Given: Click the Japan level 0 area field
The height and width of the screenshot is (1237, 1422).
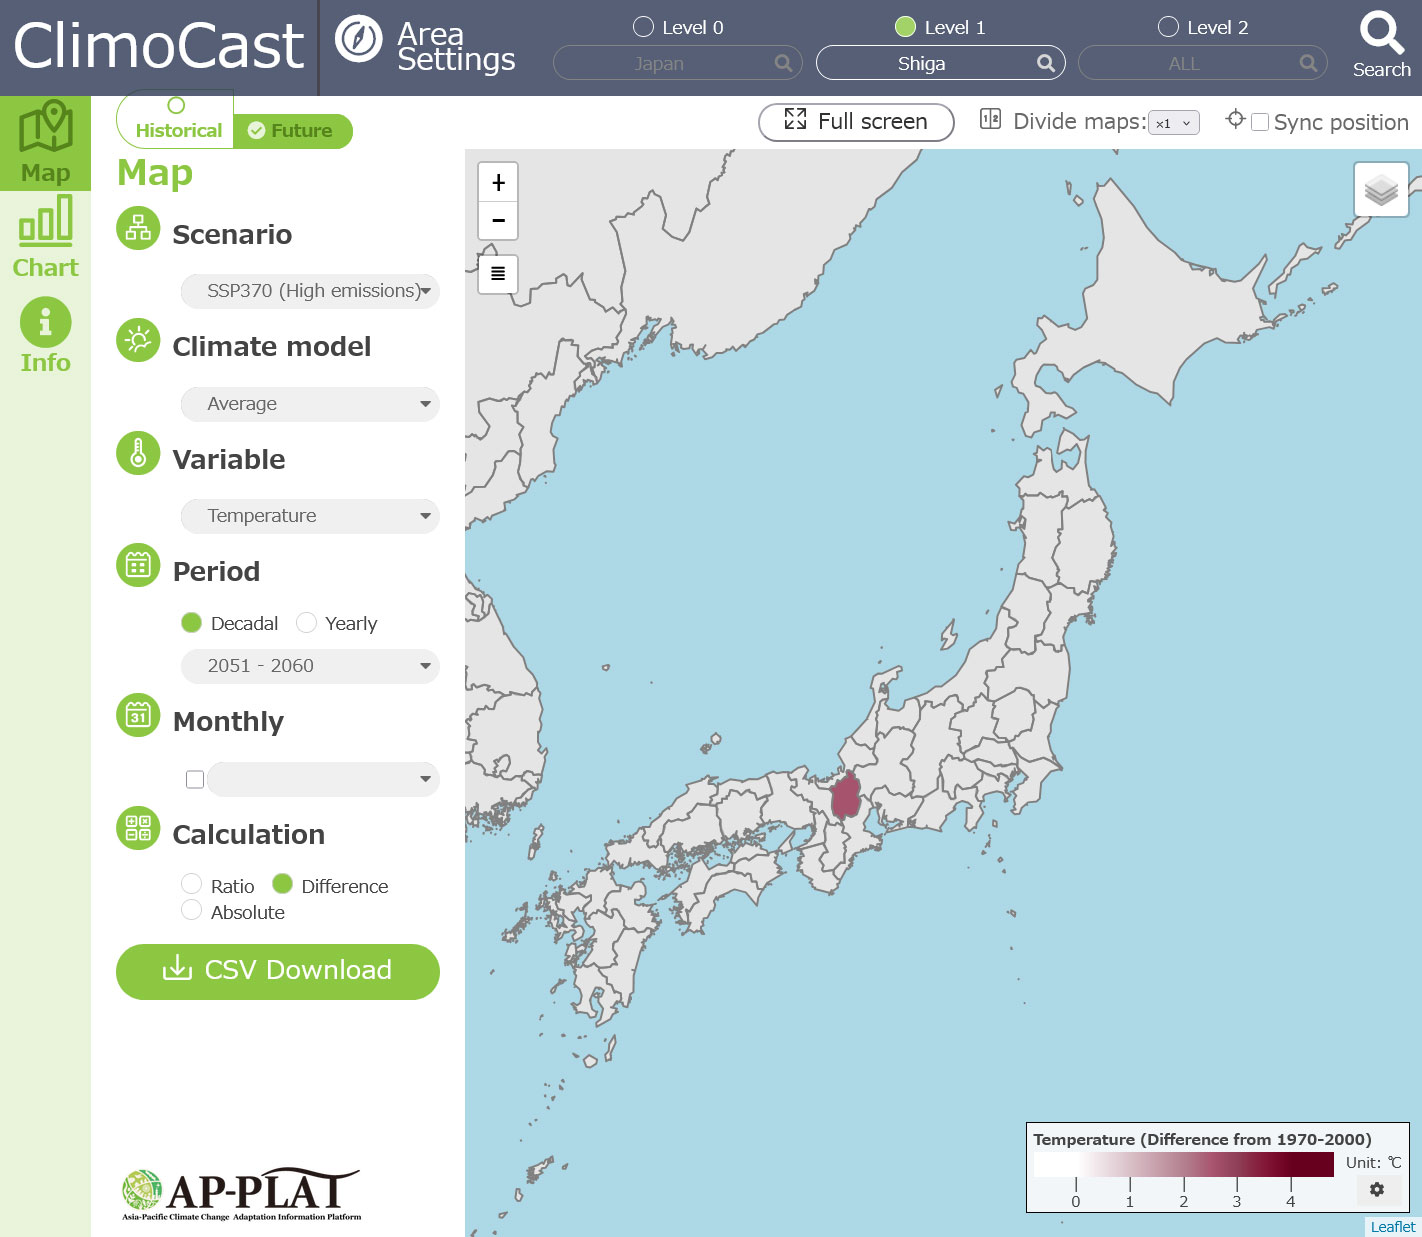Looking at the screenshot, I should tap(678, 63).
